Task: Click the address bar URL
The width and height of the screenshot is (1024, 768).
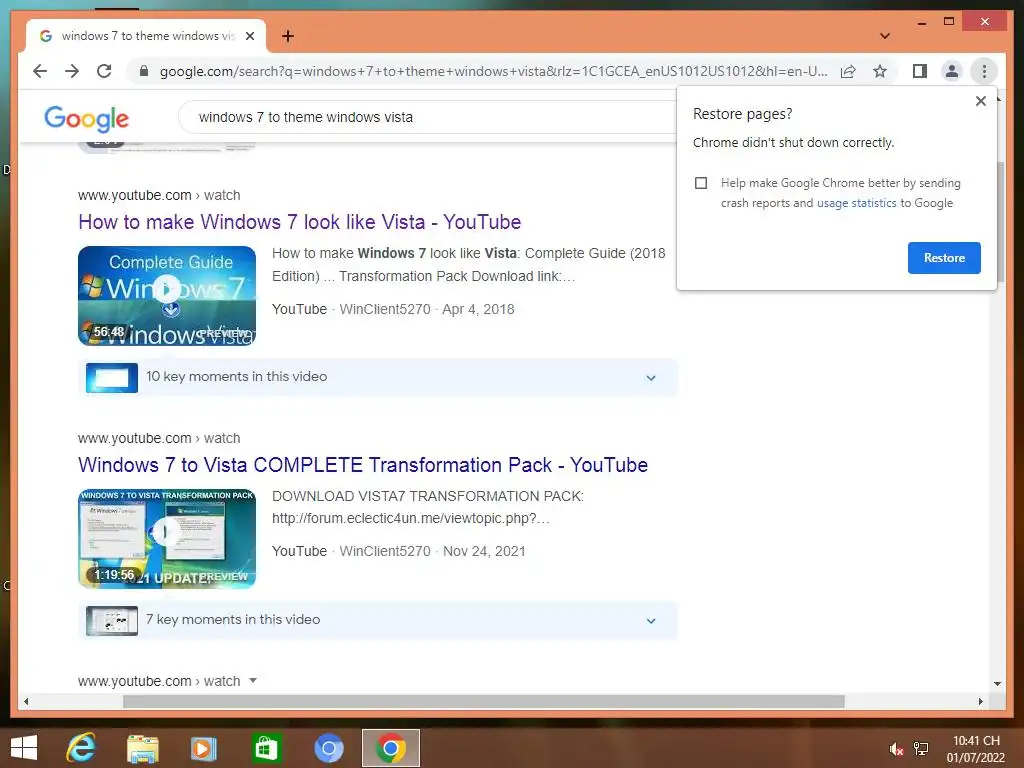Action: 493,71
